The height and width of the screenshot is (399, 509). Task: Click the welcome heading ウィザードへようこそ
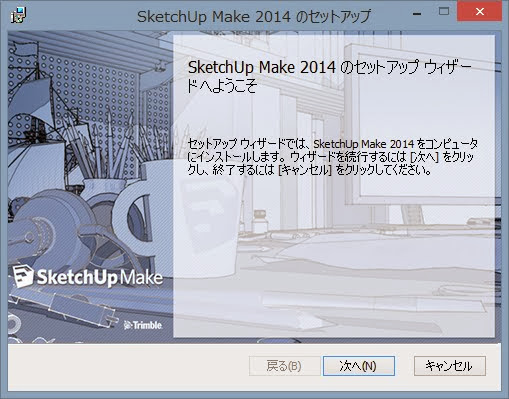(330, 77)
